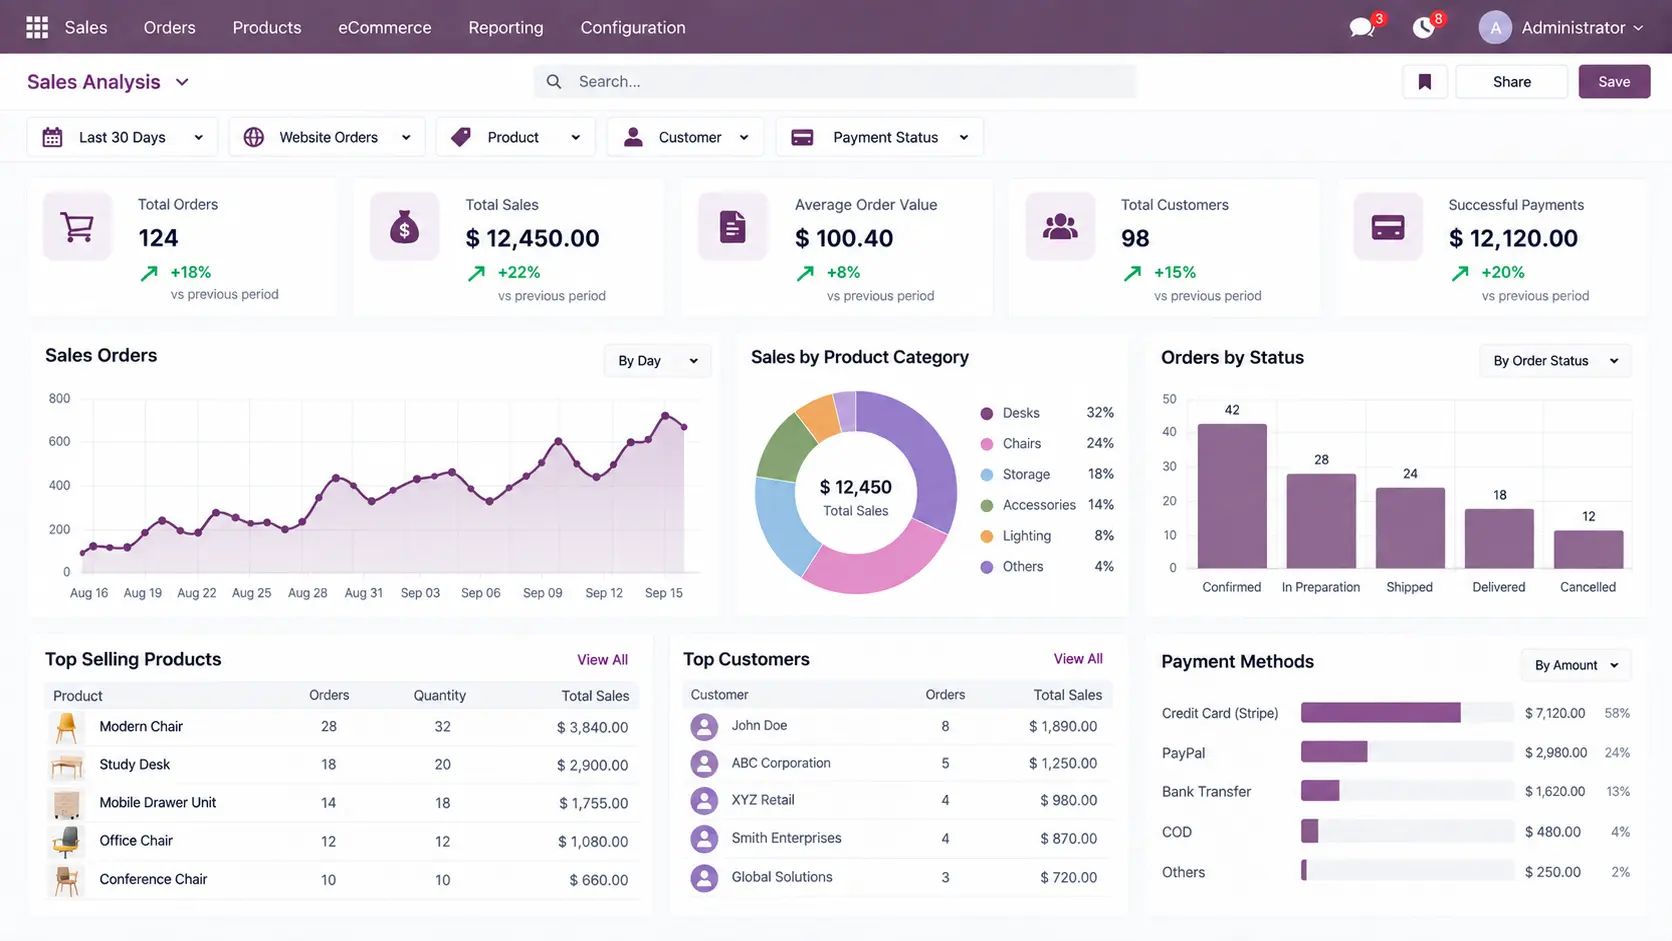This screenshot has height=941, width=1672.
Task: Click the Total Customers people icon
Action: pyautogui.click(x=1060, y=227)
